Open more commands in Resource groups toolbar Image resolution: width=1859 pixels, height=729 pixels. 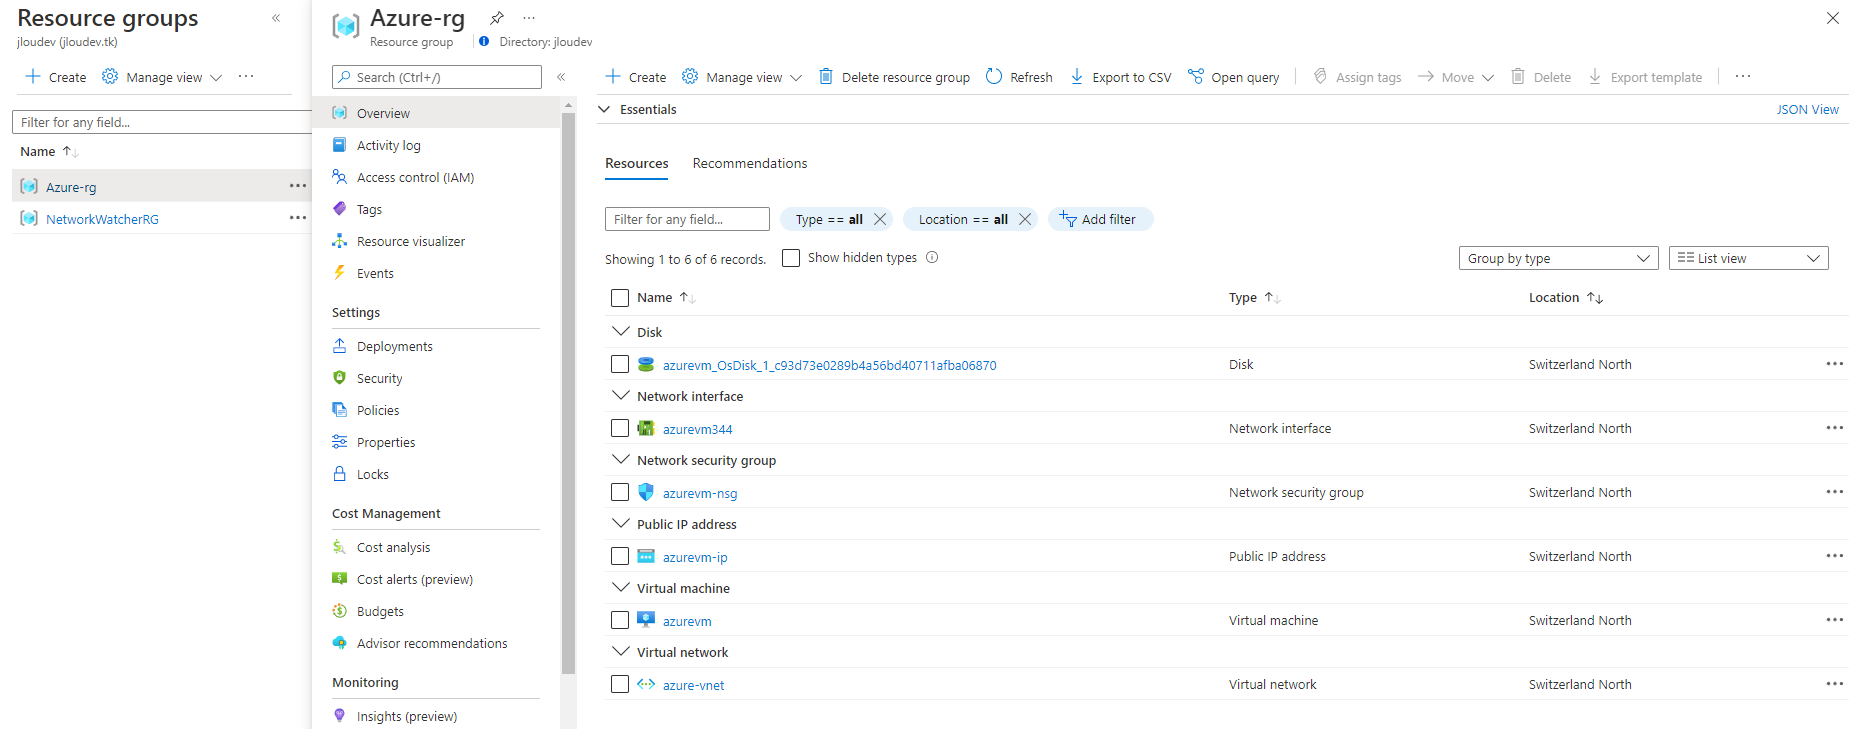[x=246, y=77]
